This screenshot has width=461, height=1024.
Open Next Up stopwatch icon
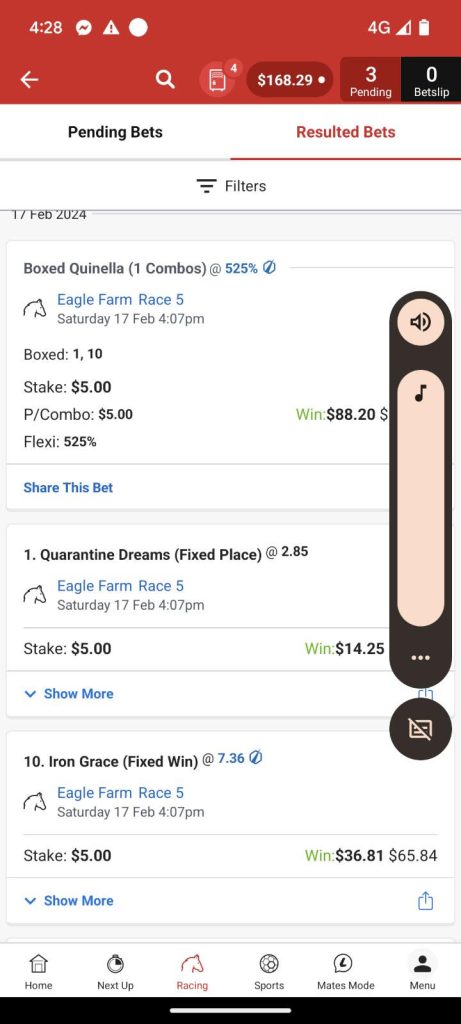(x=116, y=972)
